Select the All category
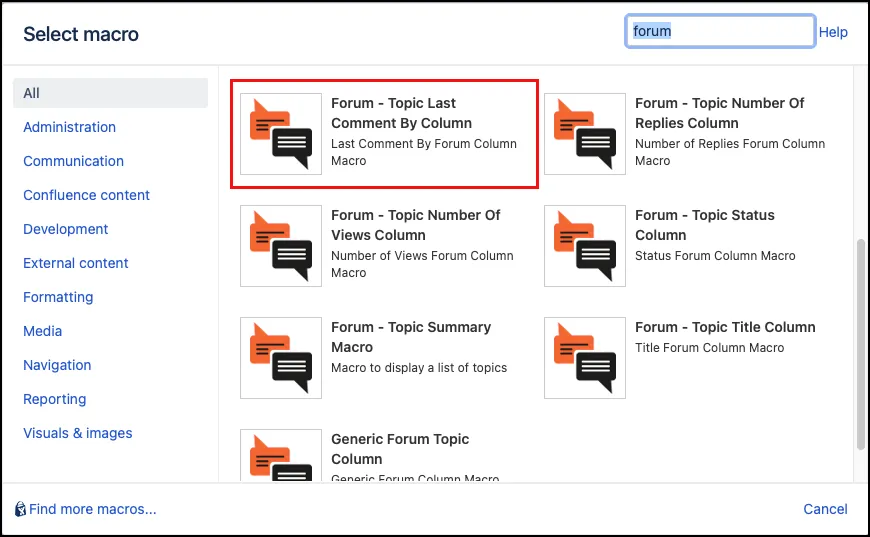 pos(110,93)
